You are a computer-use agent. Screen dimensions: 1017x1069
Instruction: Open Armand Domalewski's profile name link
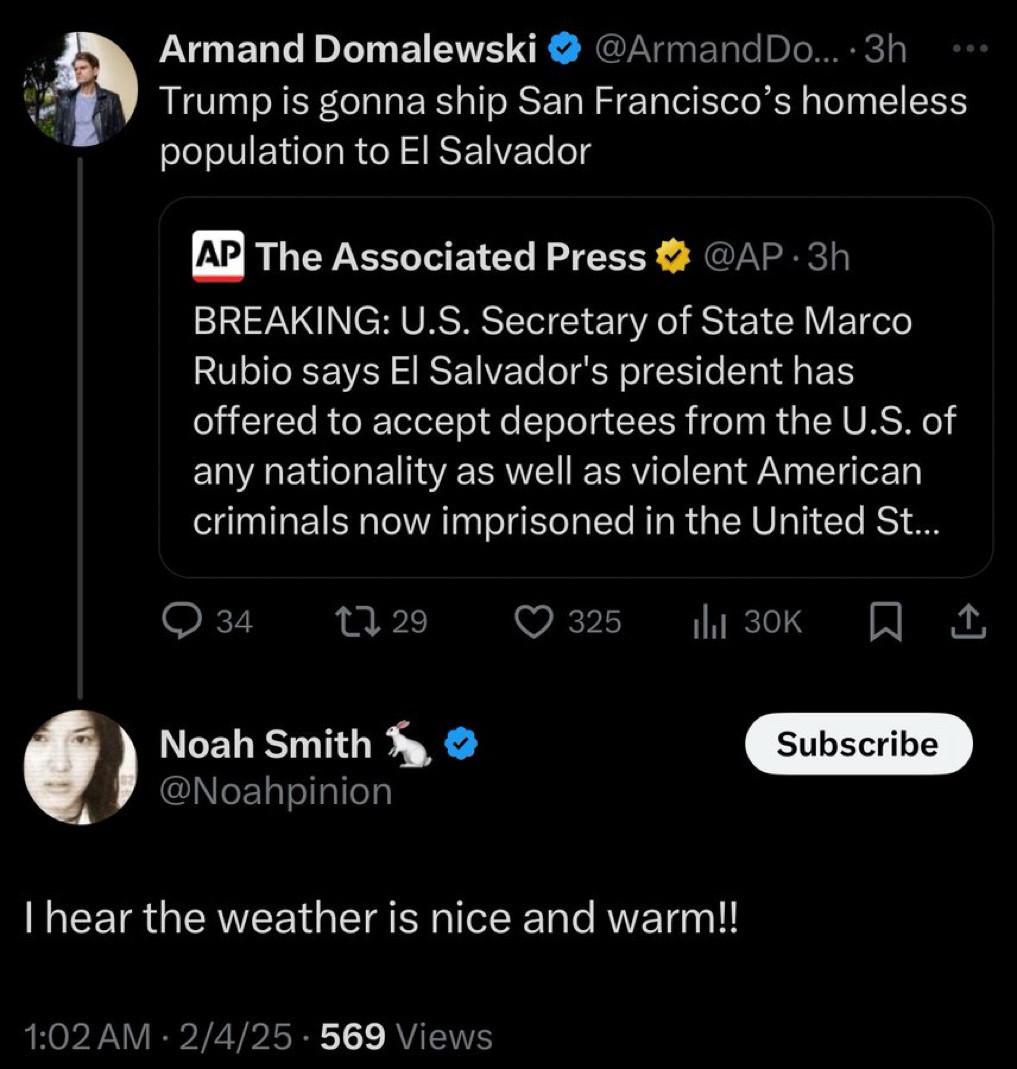348,49
